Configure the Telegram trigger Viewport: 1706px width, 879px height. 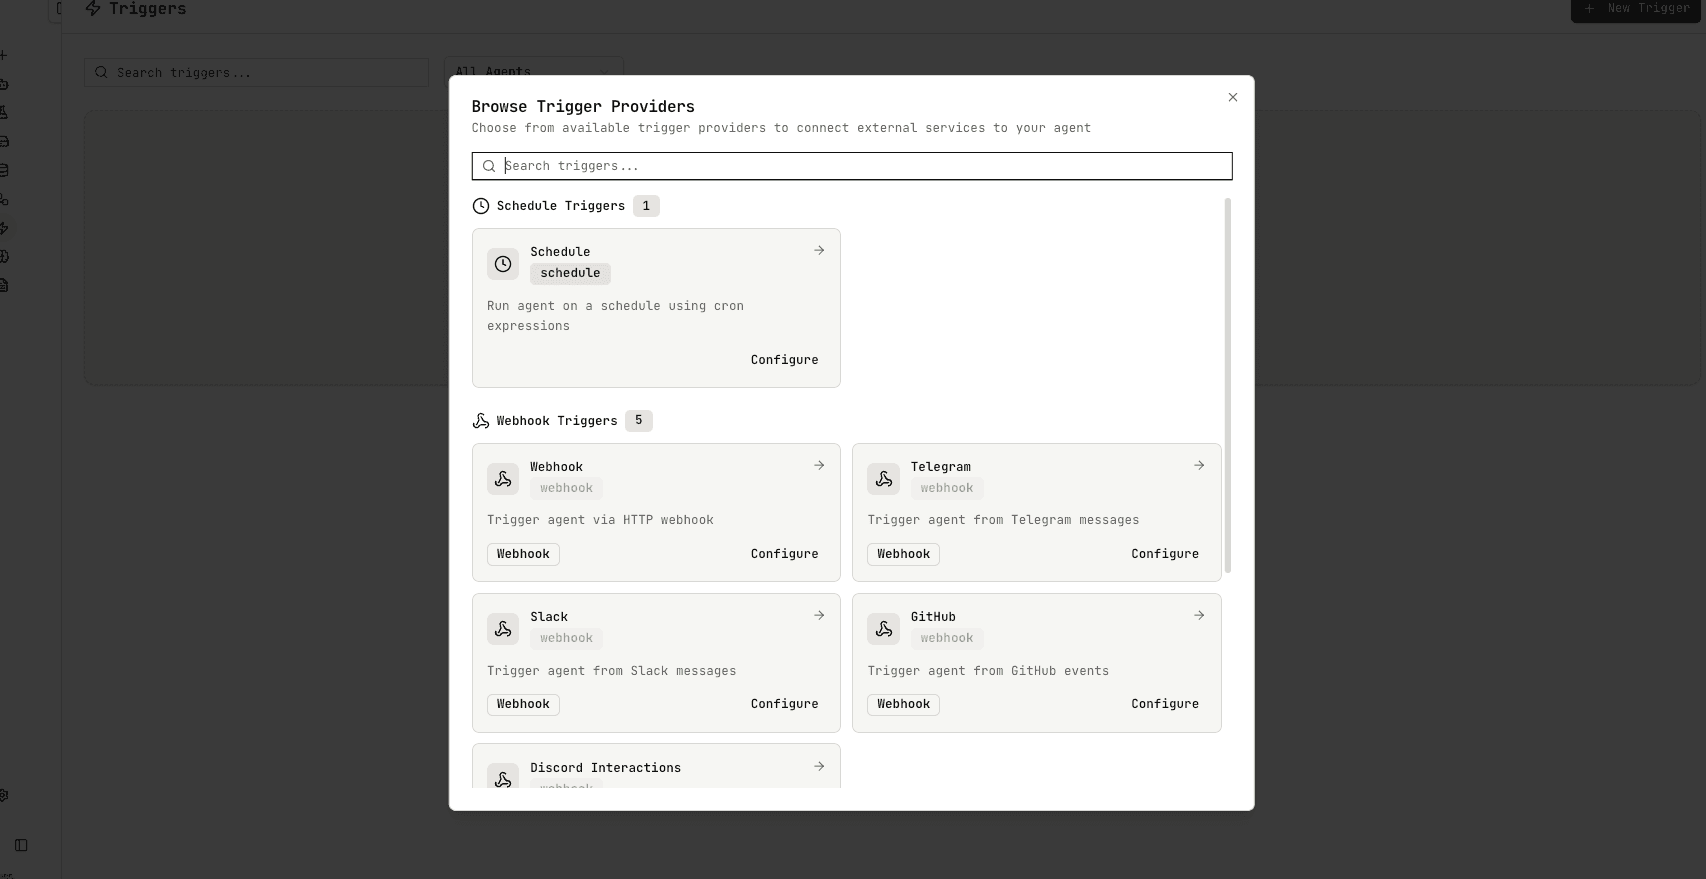[x=1164, y=554]
